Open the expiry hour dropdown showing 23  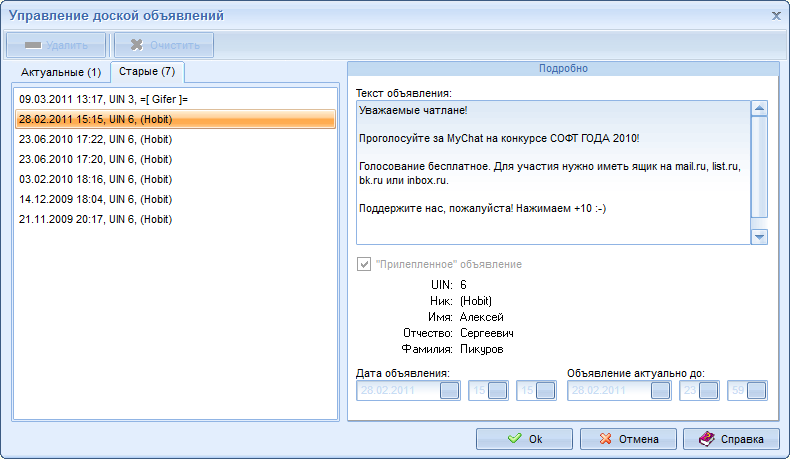[x=708, y=390]
